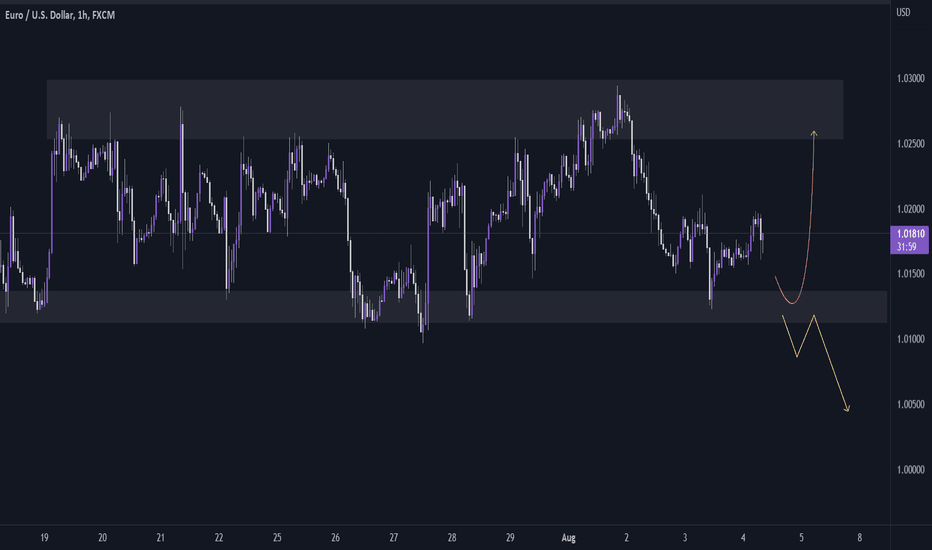
Task: Click the 1.02500 price axis label
Action: 911,144
